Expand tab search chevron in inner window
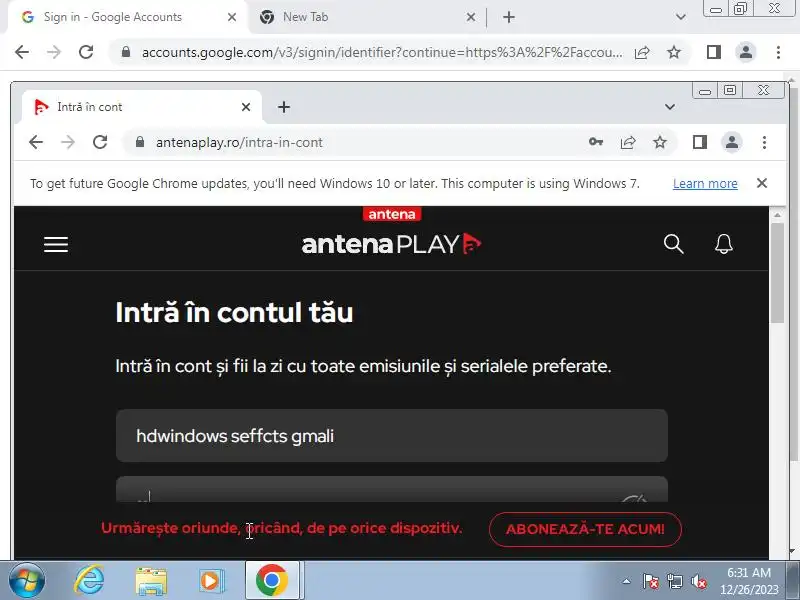 point(669,107)
